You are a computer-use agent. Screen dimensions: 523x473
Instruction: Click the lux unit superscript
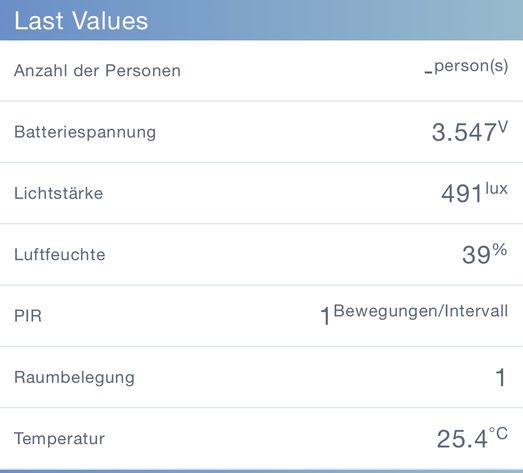click(497, 189)
